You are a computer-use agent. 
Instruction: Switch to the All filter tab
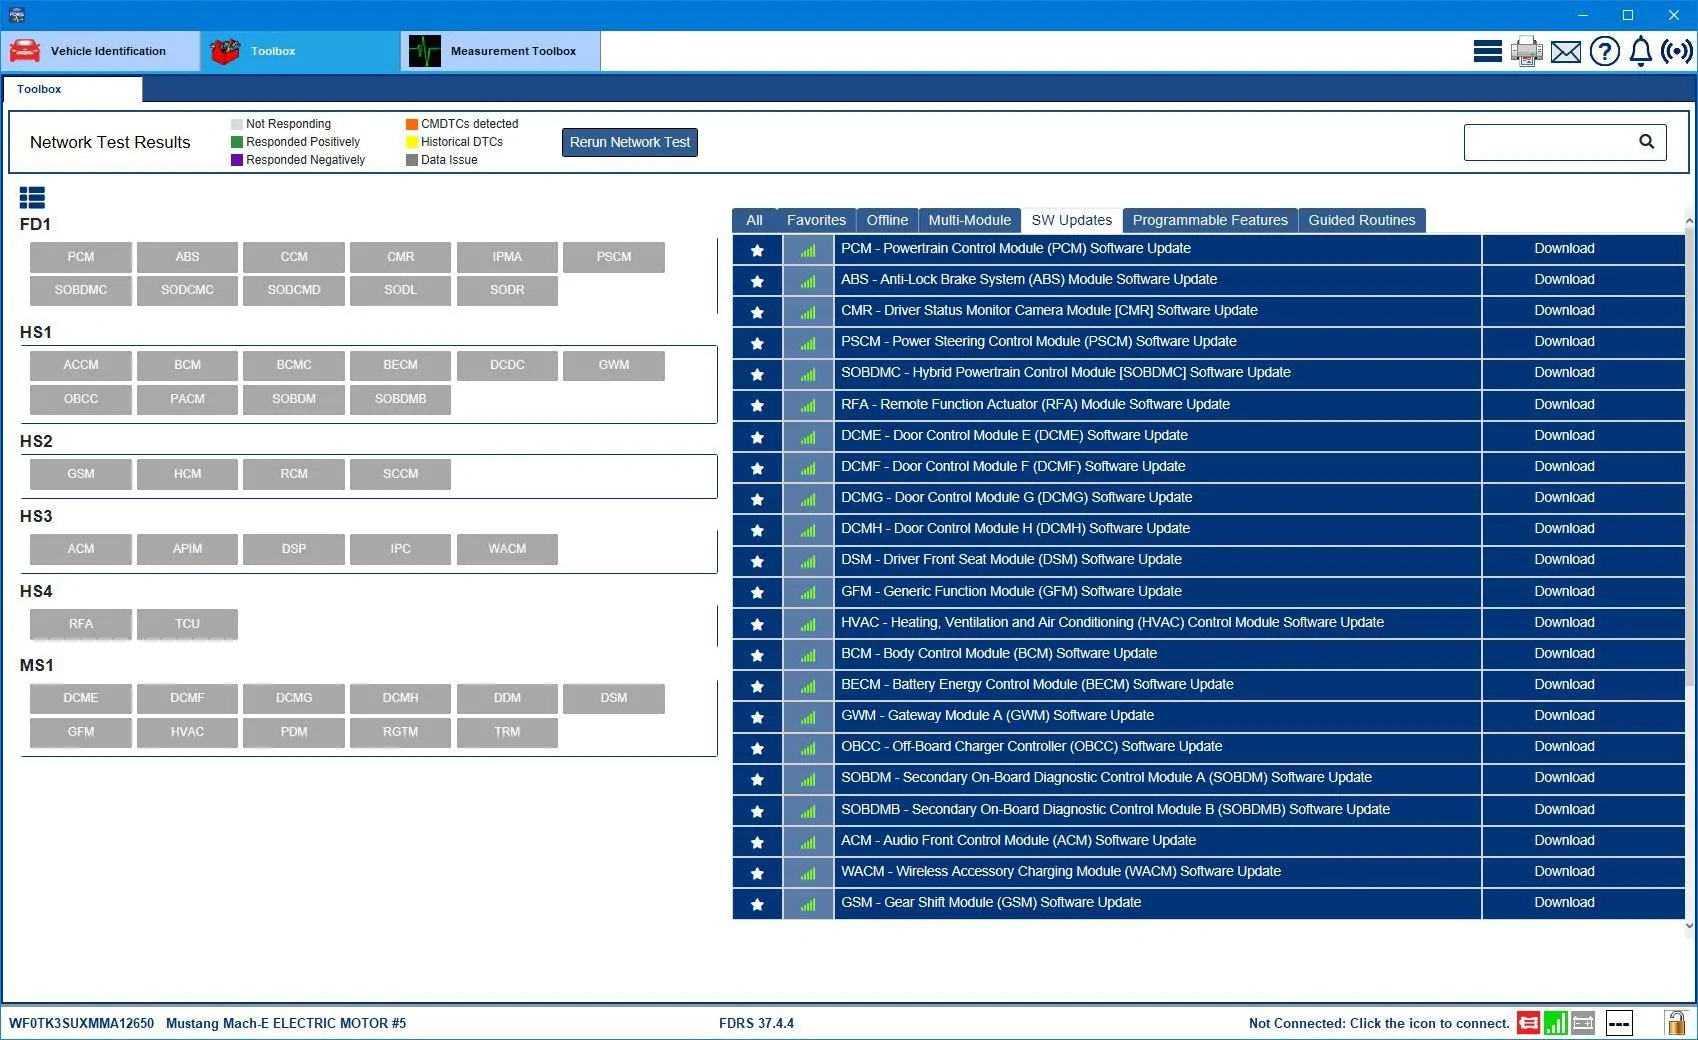click(x=754, y=220)
